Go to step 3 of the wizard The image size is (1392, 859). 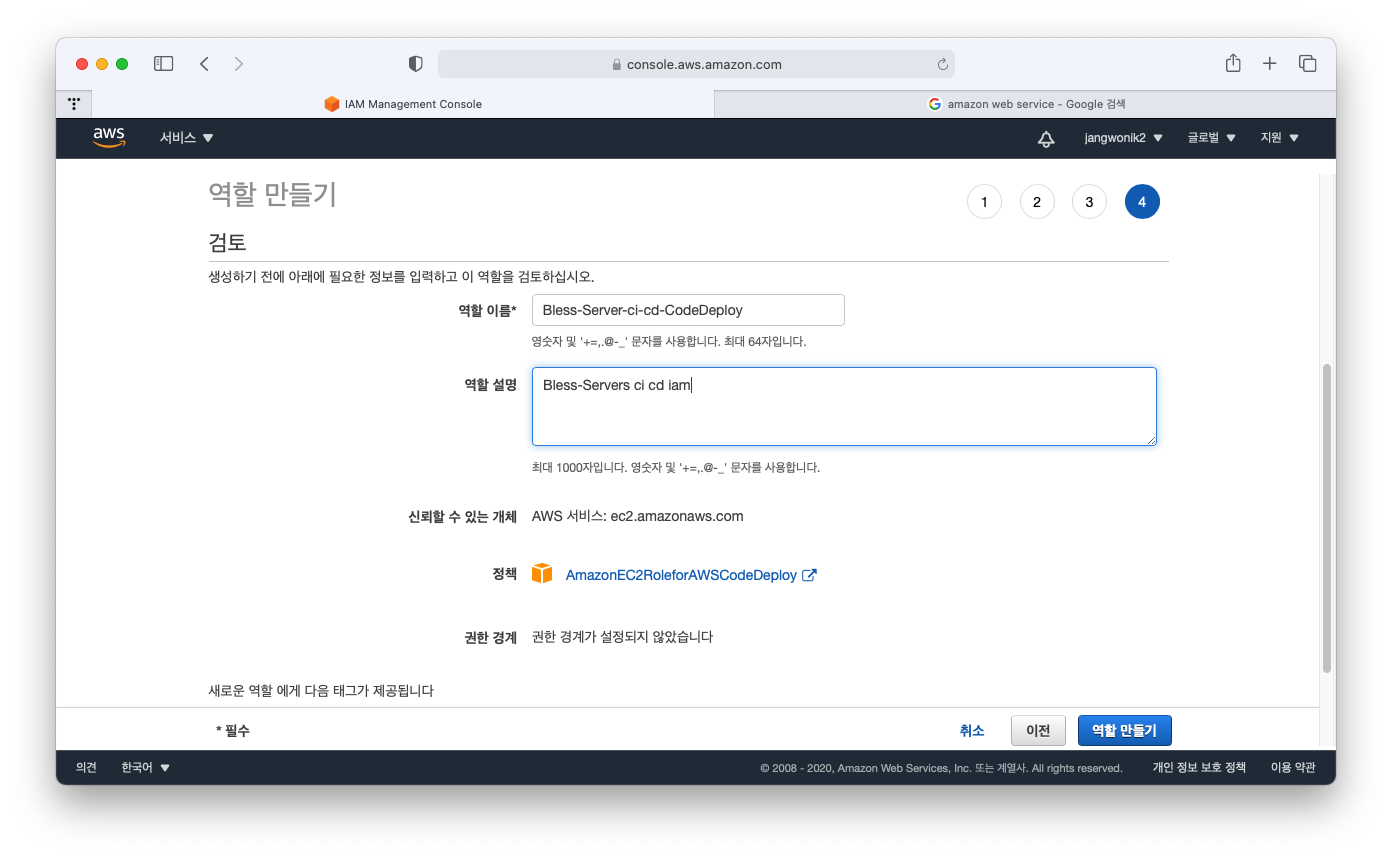pos(1089,202)
